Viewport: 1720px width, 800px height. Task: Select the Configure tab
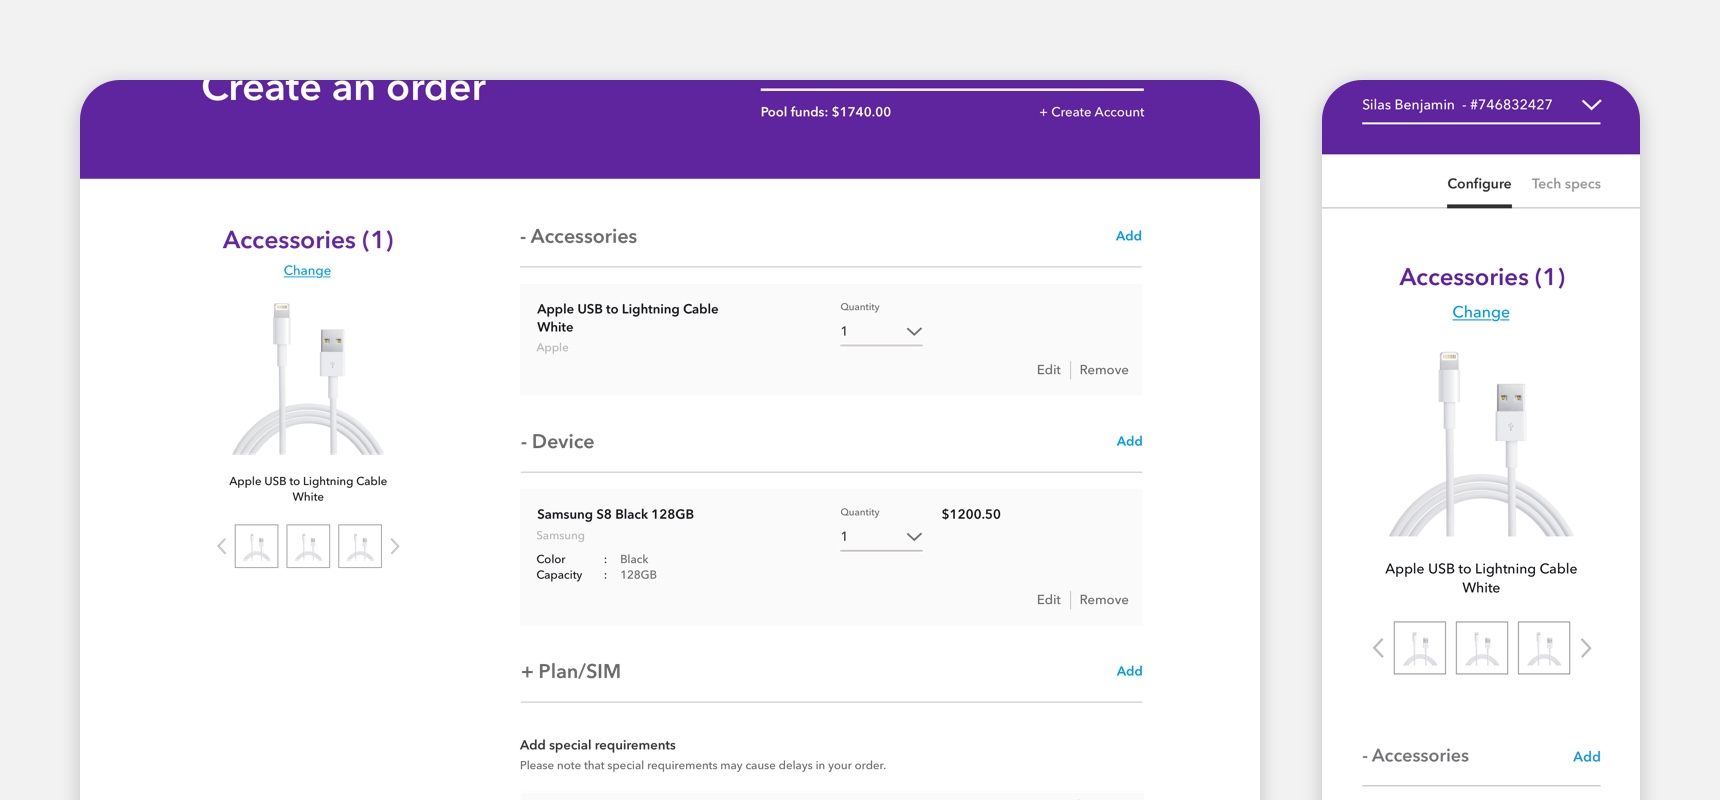click(1479, 184)
